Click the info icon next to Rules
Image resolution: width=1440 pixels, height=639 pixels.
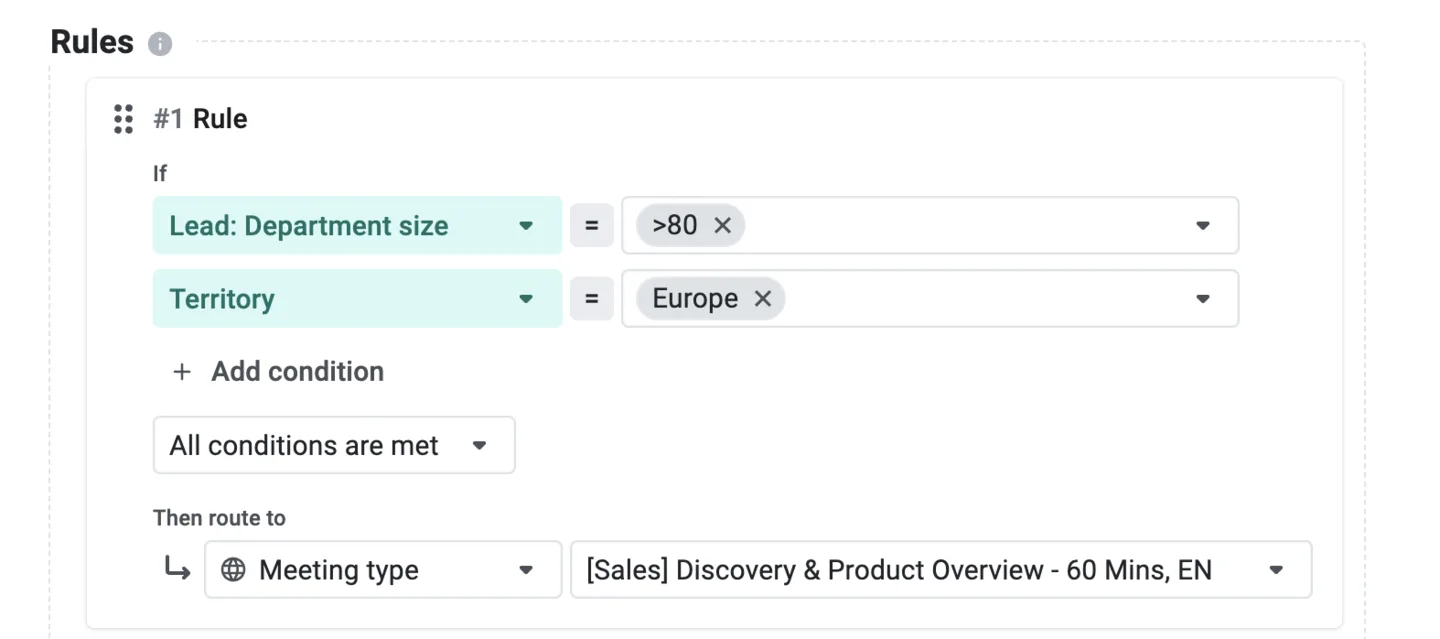pos(160,44)
